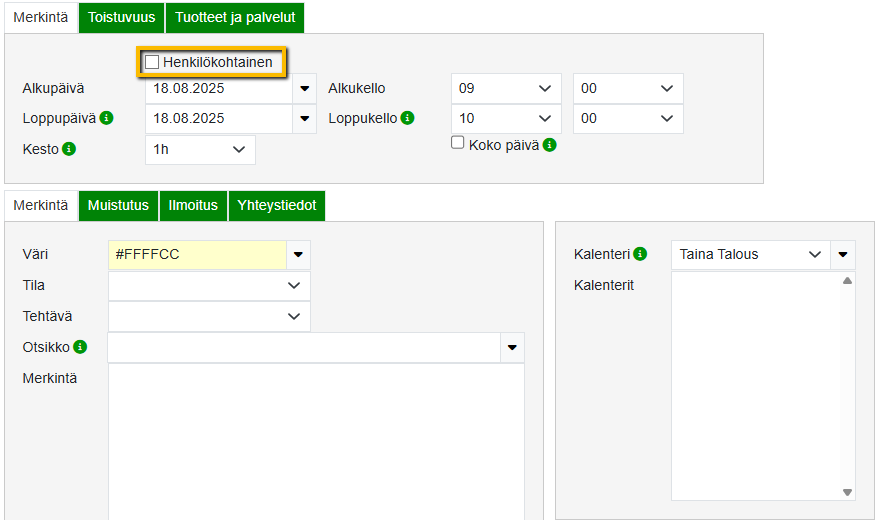Click into the Merkintä text area
The image size is (876, 520).
coord(315,440)
